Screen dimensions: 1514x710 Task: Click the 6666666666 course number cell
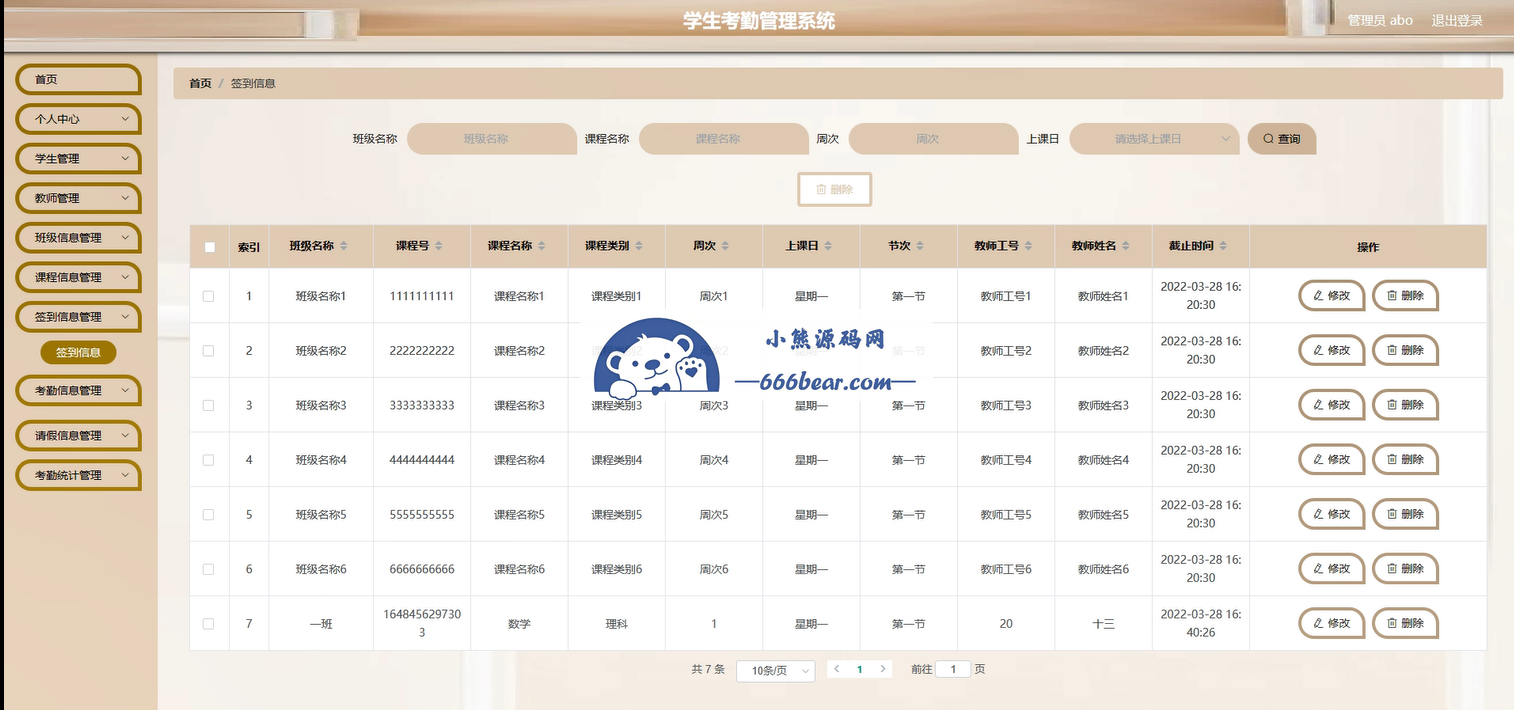tap(421, 569)
